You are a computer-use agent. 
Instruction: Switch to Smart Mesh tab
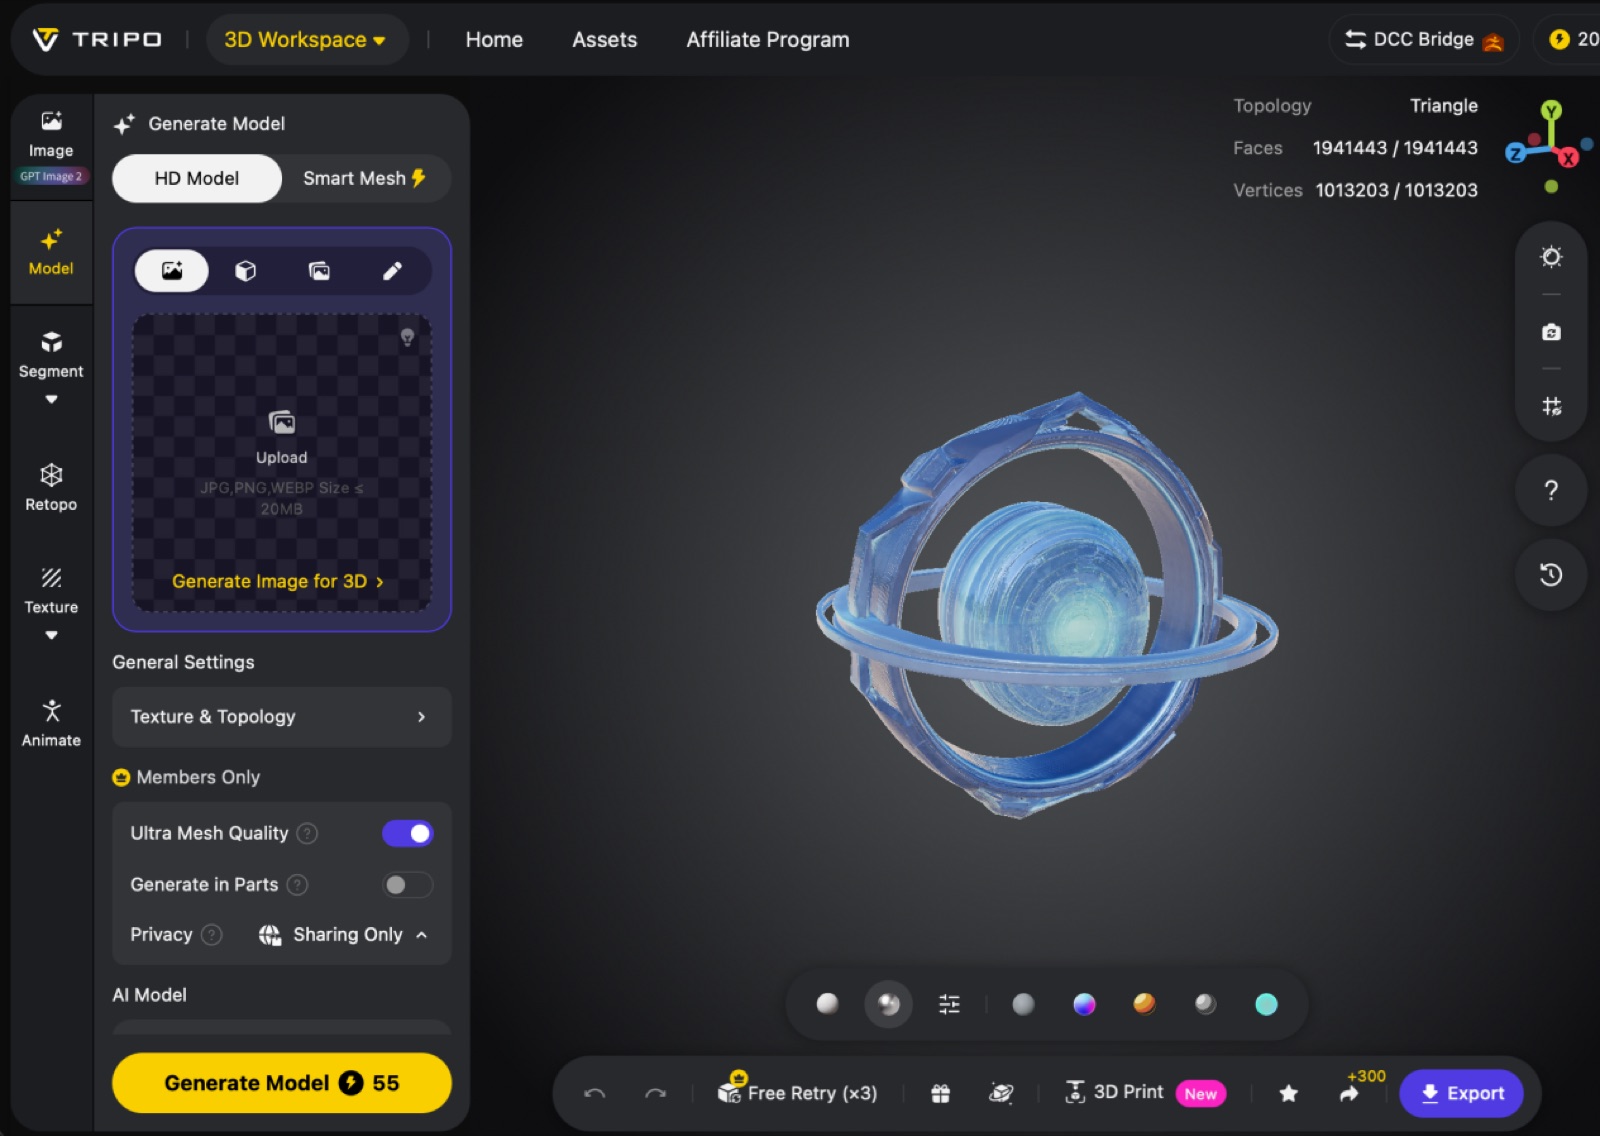(x=365, y=178)
